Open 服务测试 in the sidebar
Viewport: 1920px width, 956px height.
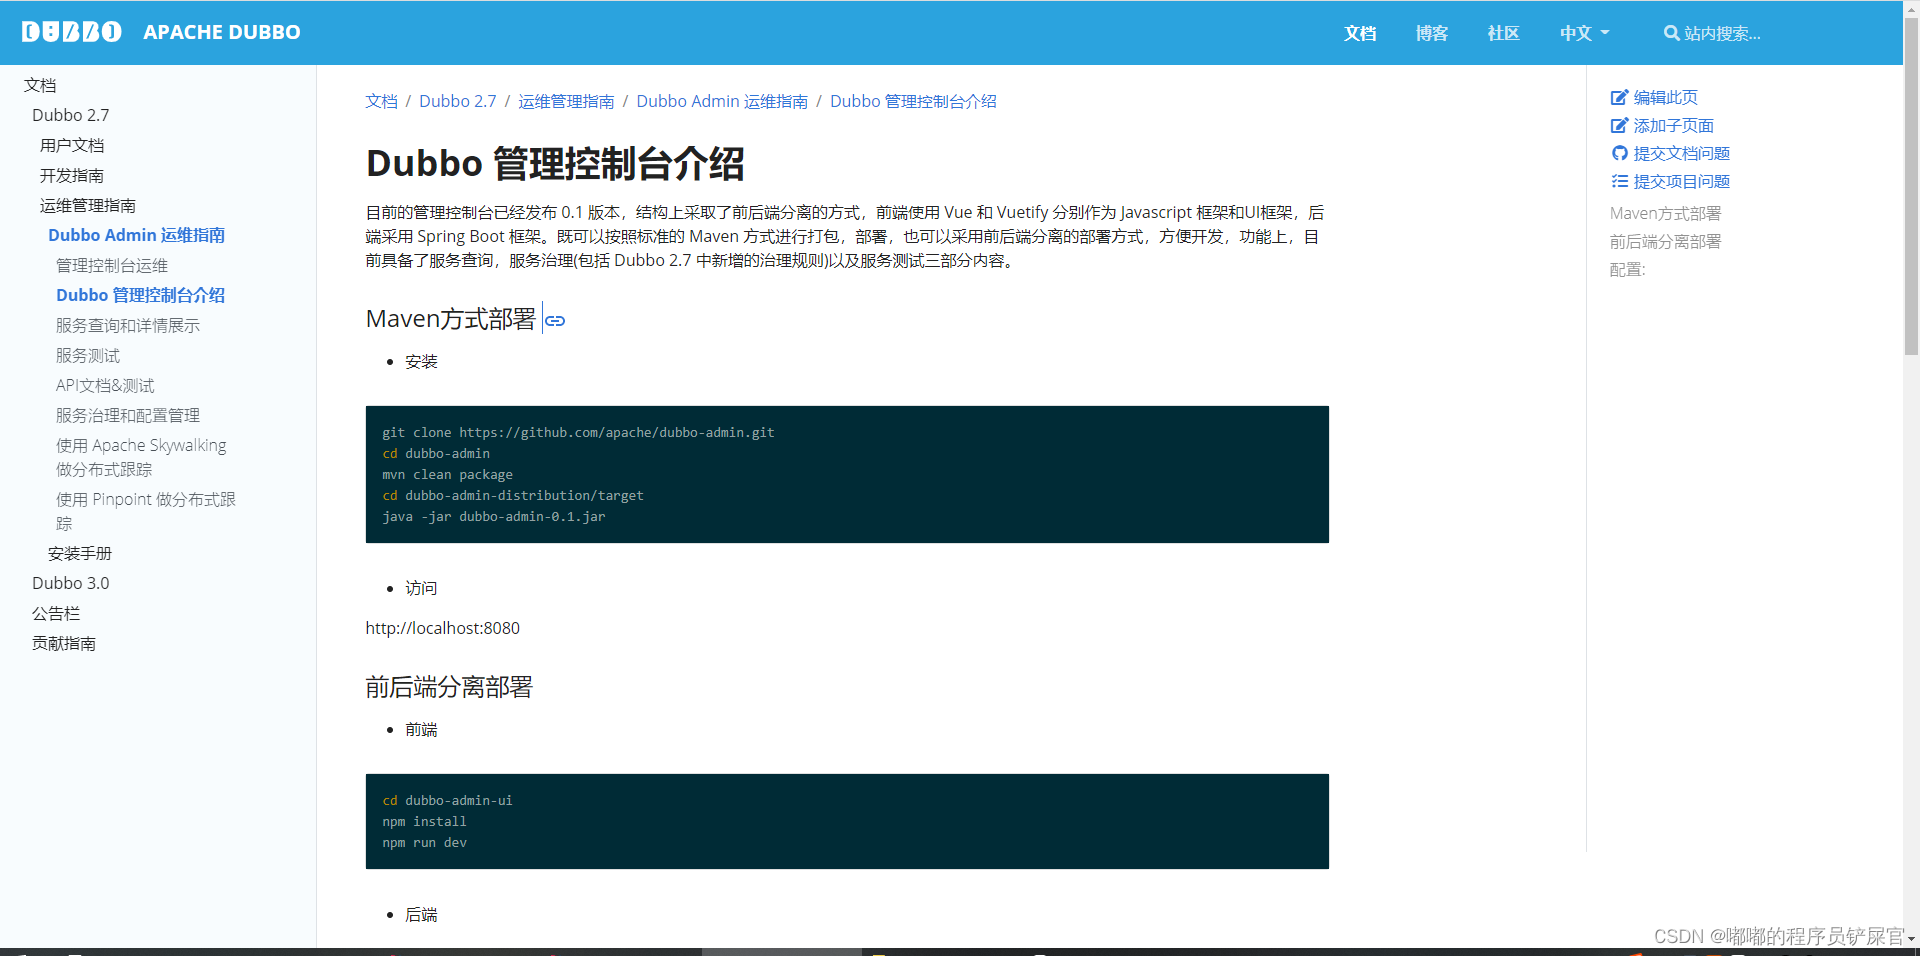tap(88, 355)
